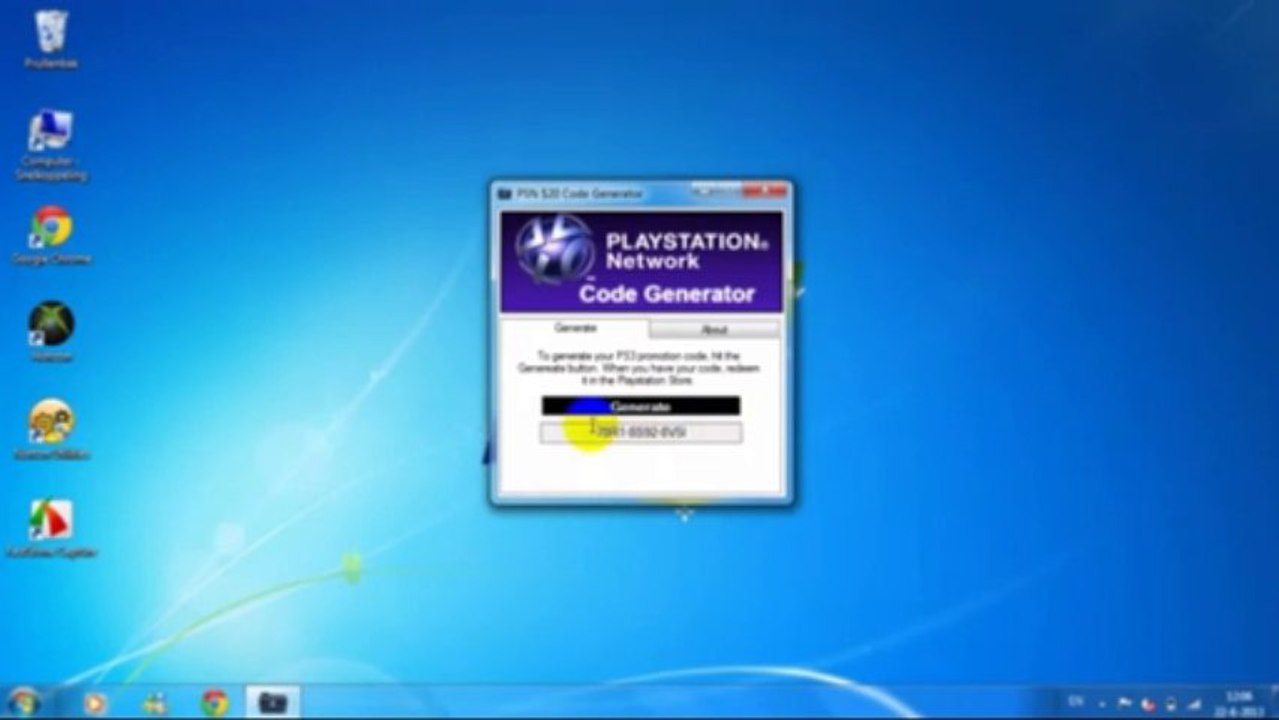
Task: Open the Windows Start menu orb
Action: coord(23,703)
